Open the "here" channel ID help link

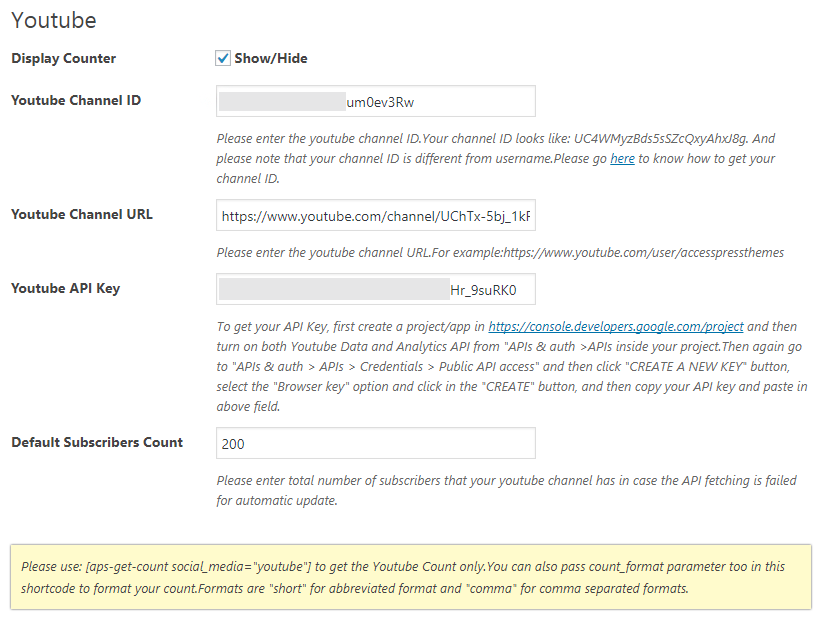coord(622,159)
